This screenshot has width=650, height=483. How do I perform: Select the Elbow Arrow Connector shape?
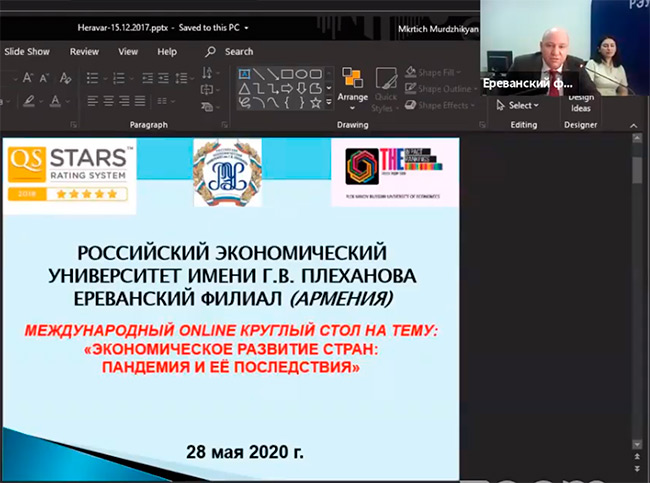273,88
